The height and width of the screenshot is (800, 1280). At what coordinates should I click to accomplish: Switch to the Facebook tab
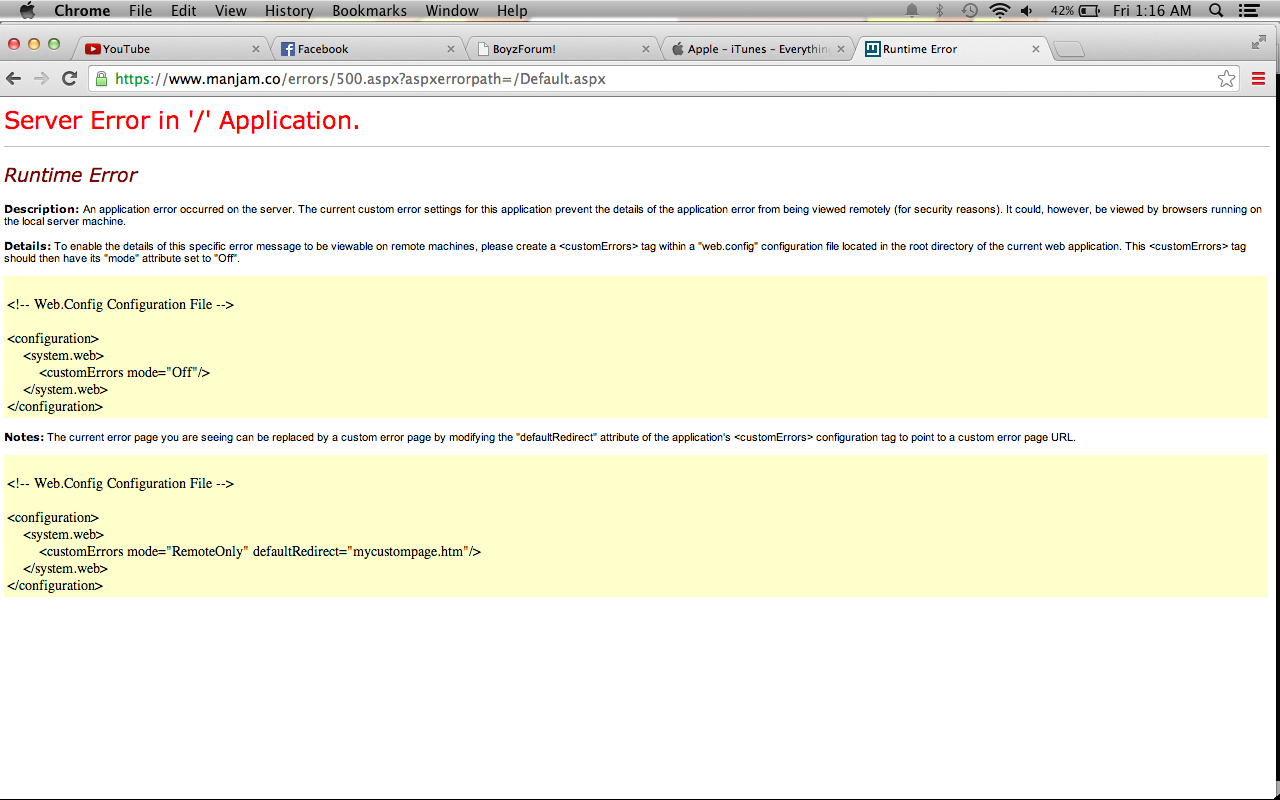click(360, 49)
